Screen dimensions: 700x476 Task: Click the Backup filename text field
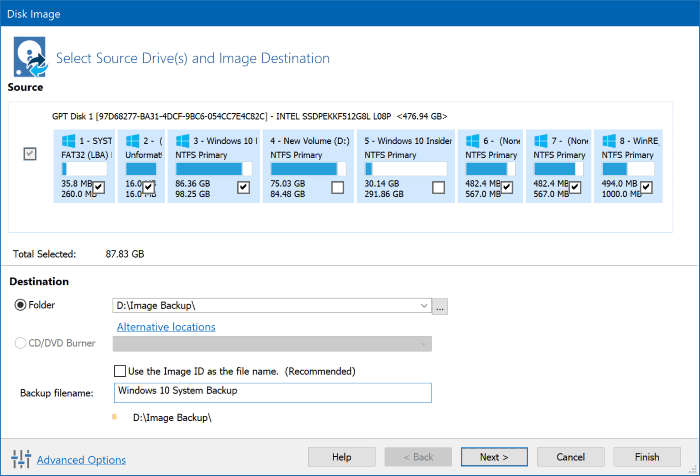[273, 392]
